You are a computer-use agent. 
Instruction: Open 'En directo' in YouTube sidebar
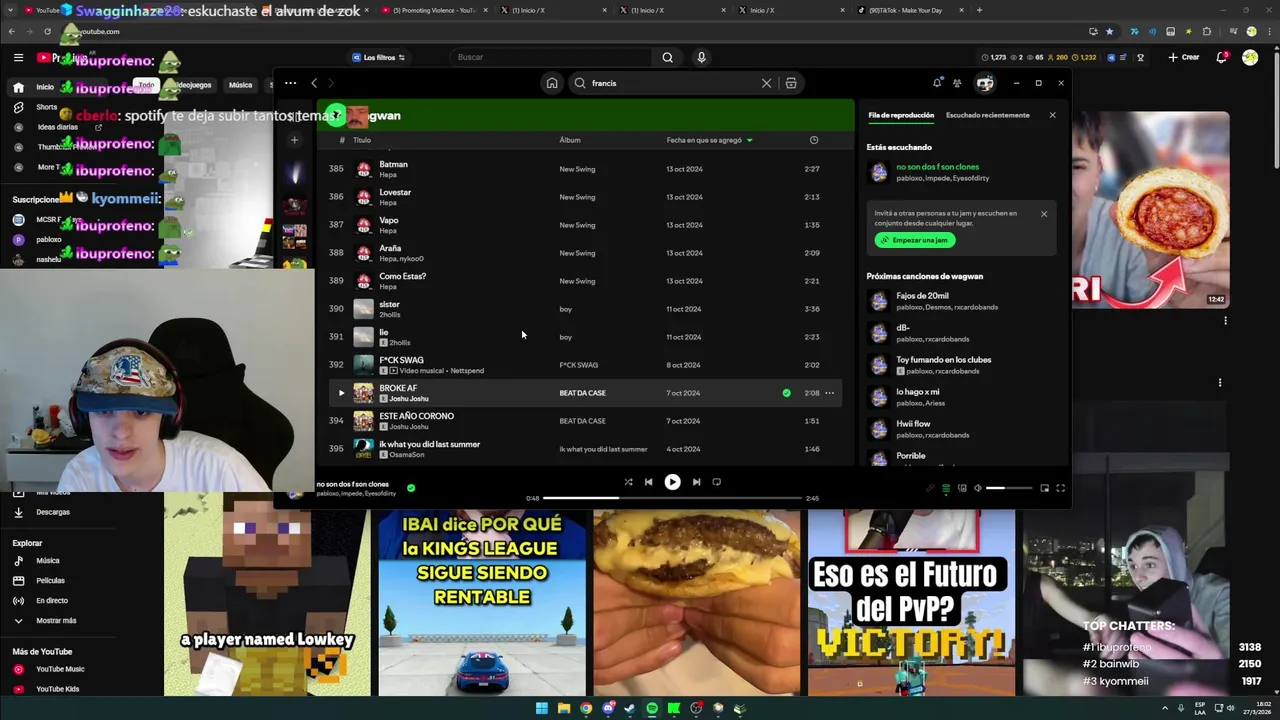52,600
